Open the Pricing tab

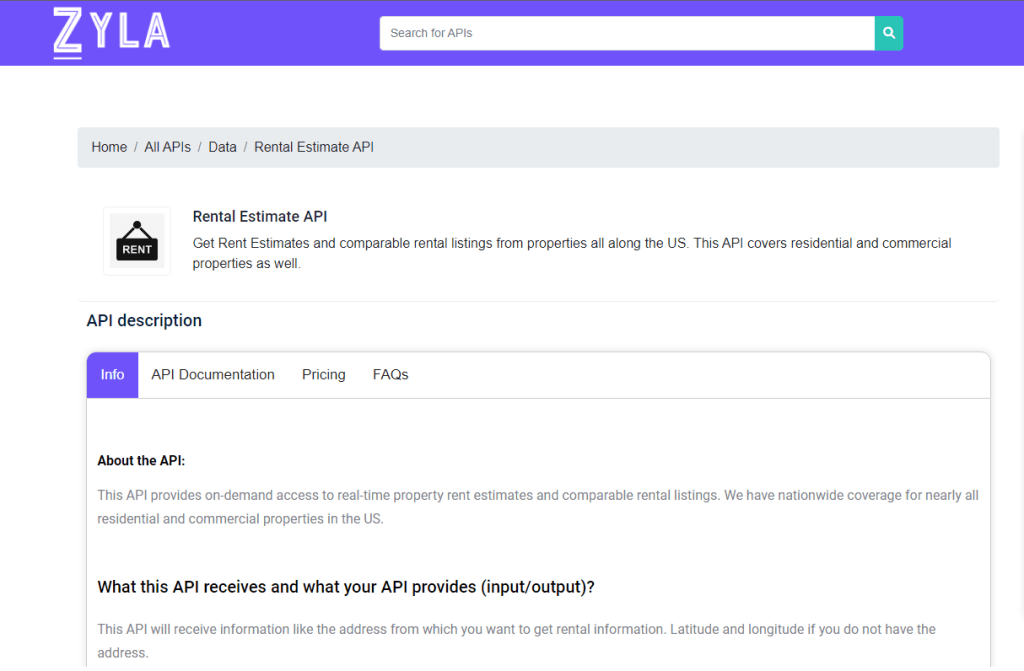click(323, 375)
